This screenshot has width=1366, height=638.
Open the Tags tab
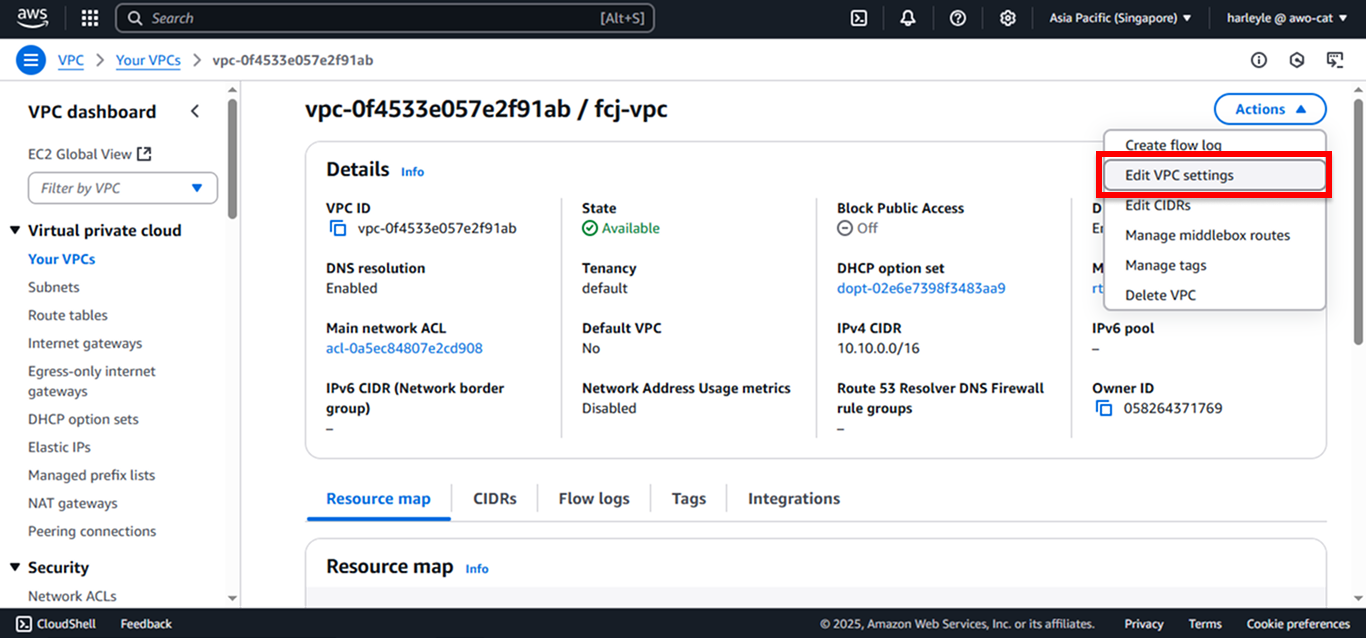(x=689, y=498)
